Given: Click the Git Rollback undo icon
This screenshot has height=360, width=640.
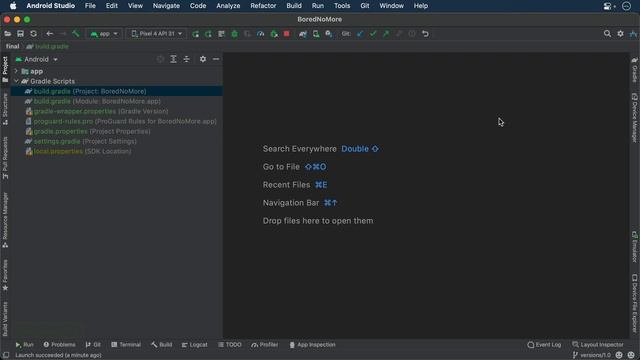Looking at the screenshot, I should coord(425,34).
